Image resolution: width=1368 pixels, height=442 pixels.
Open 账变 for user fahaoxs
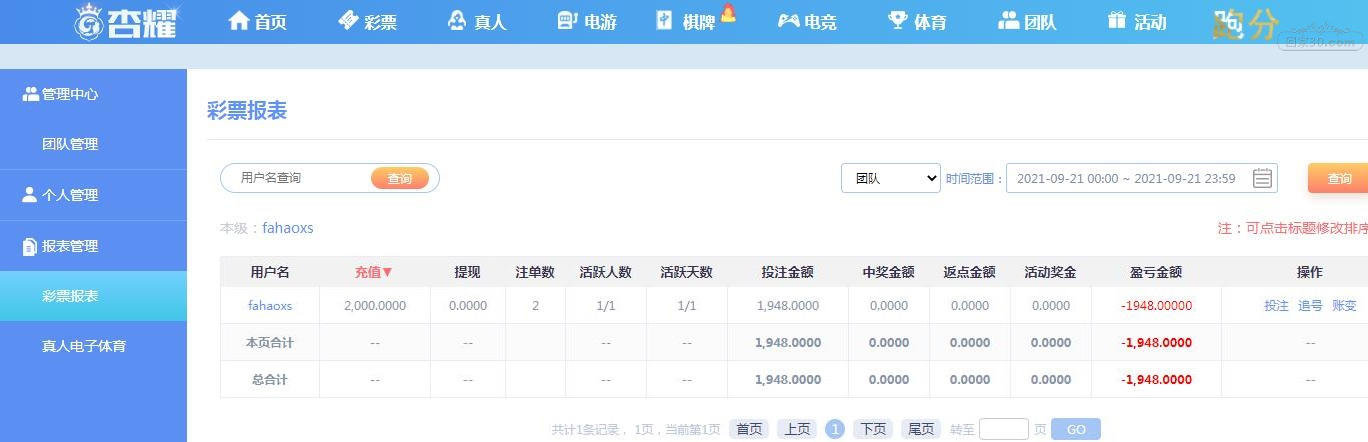[x=1344, y=306]
